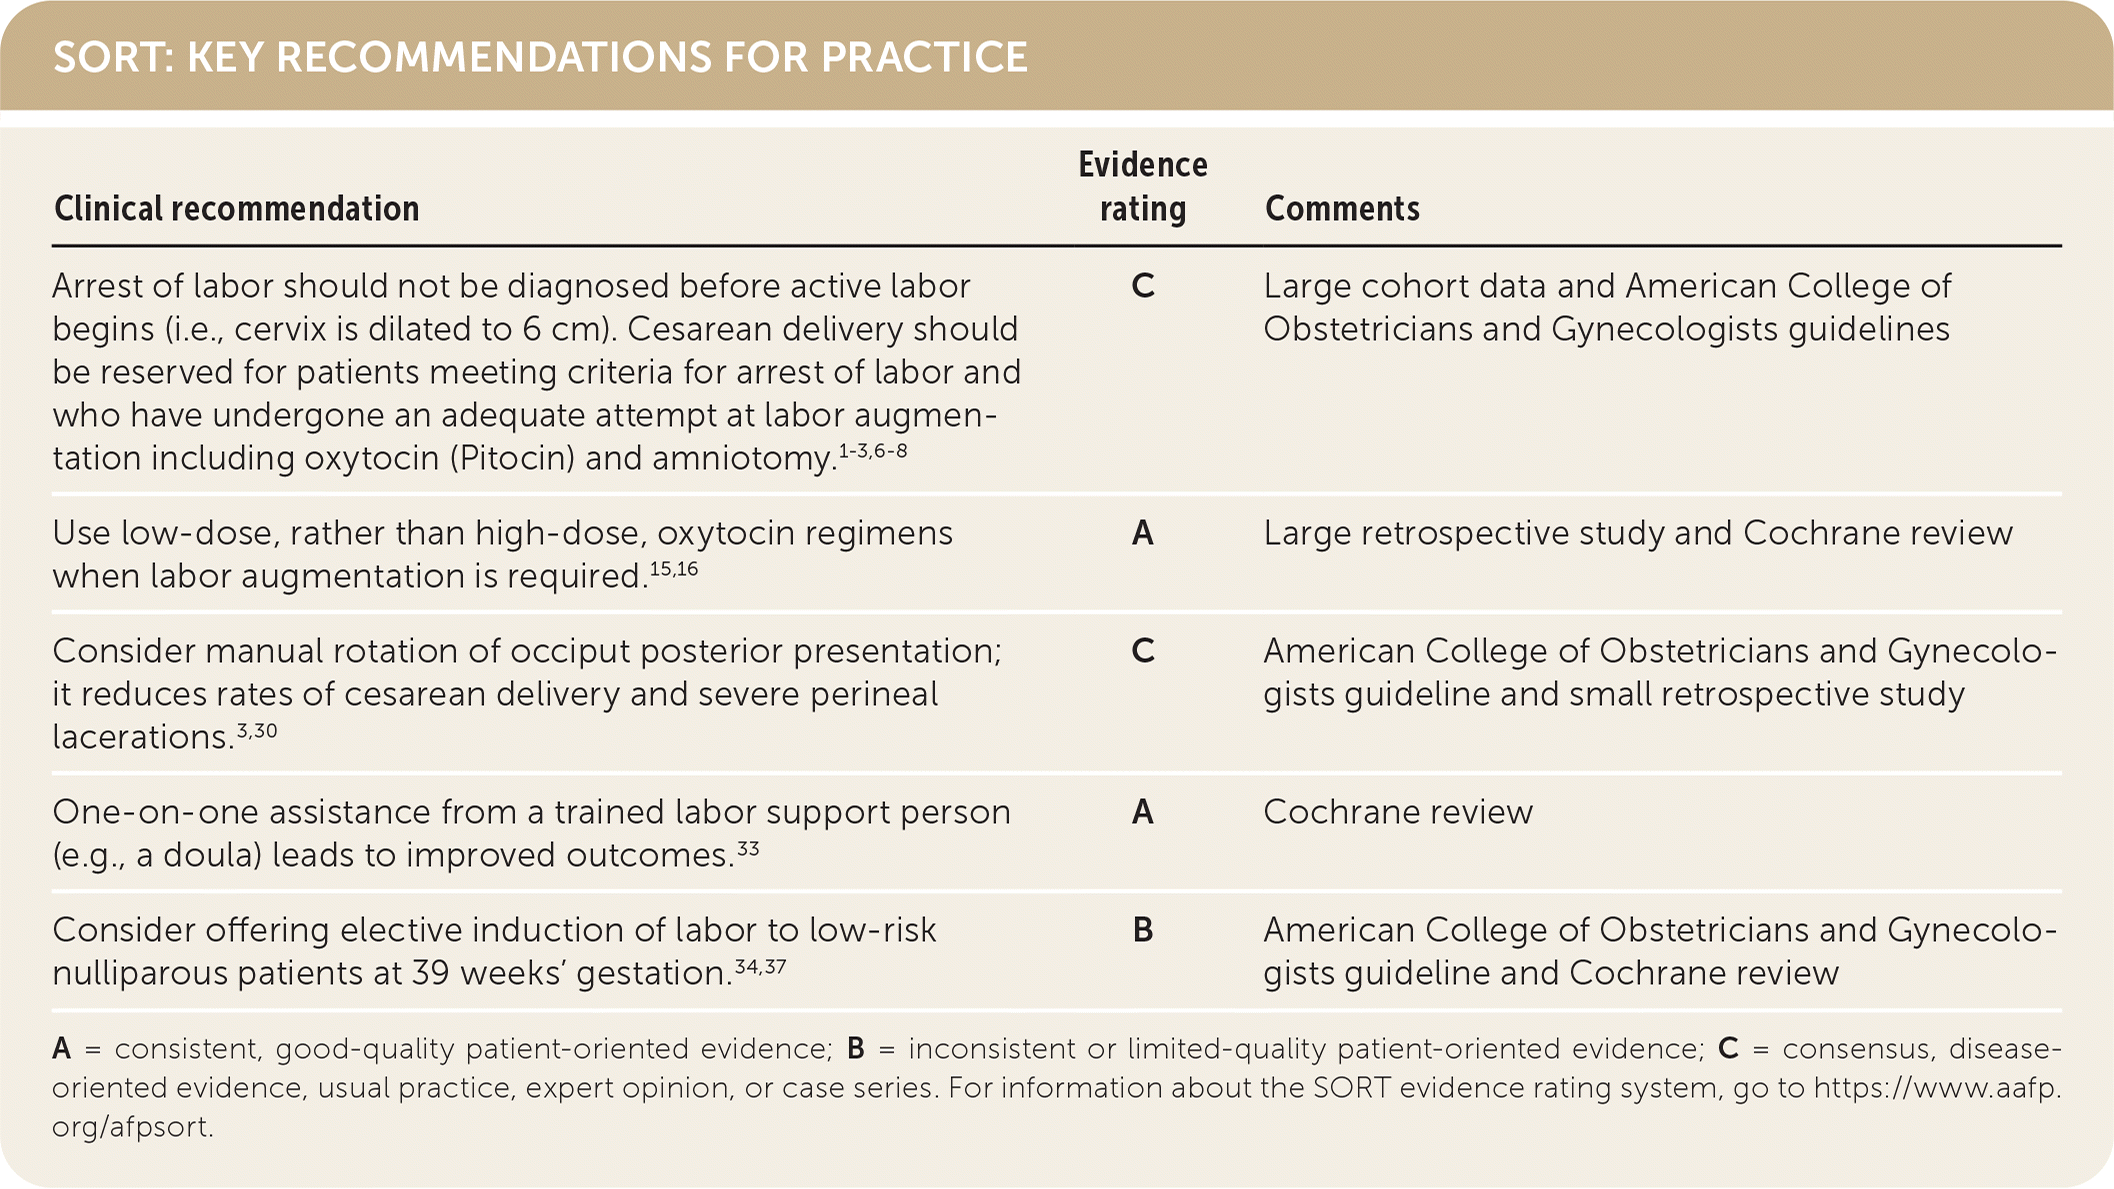2114x1189 pixels.
Task: Click the Comments column header
Action: click(x=1342, y=209)
